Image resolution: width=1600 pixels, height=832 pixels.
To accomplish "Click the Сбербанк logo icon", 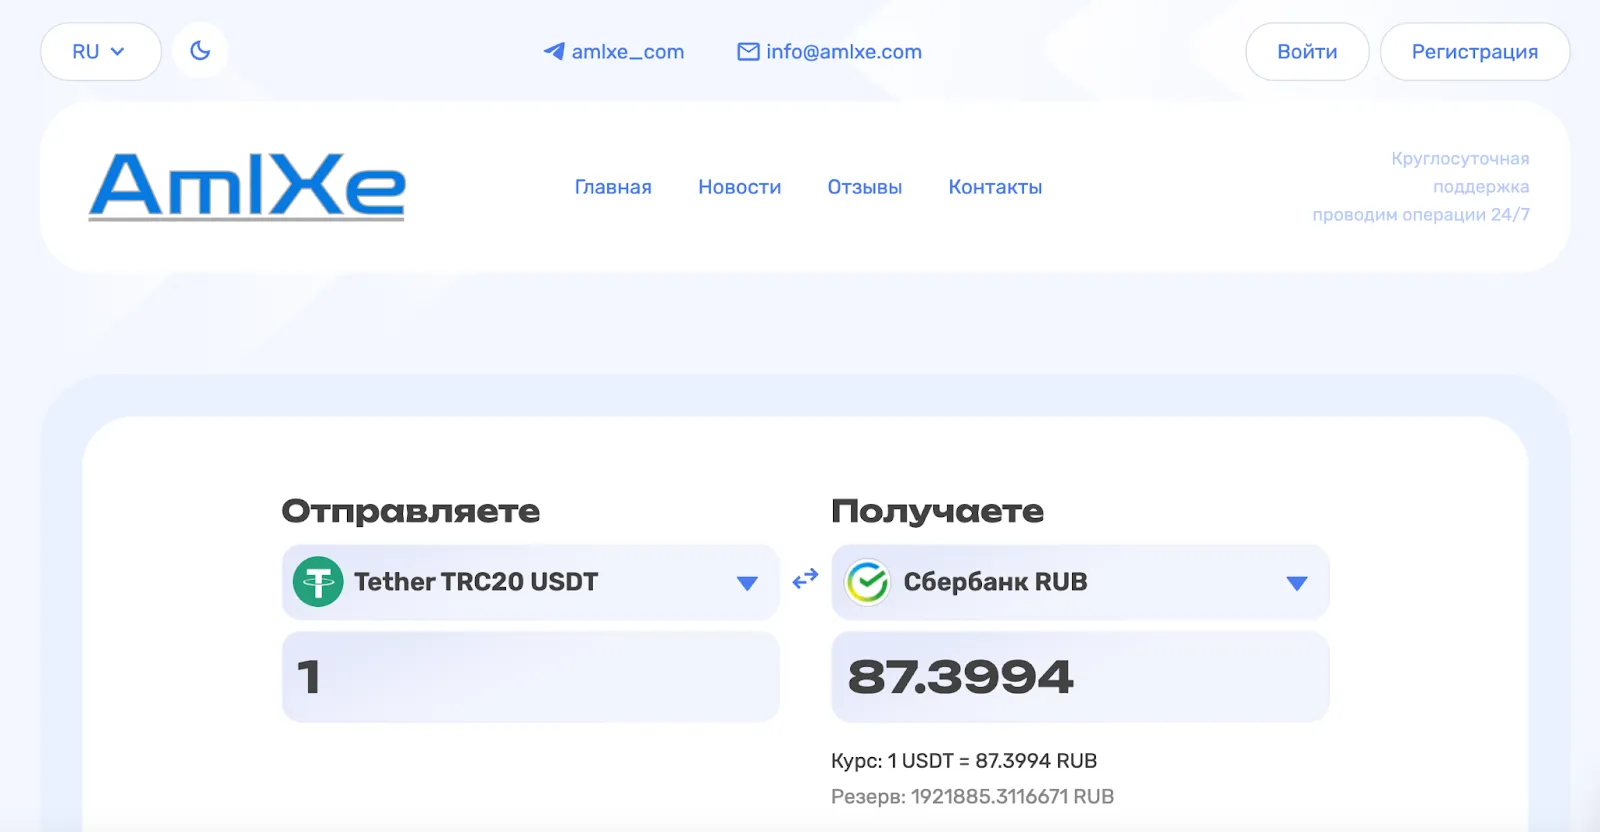I will pyautogui.click(x=867, y=582).
